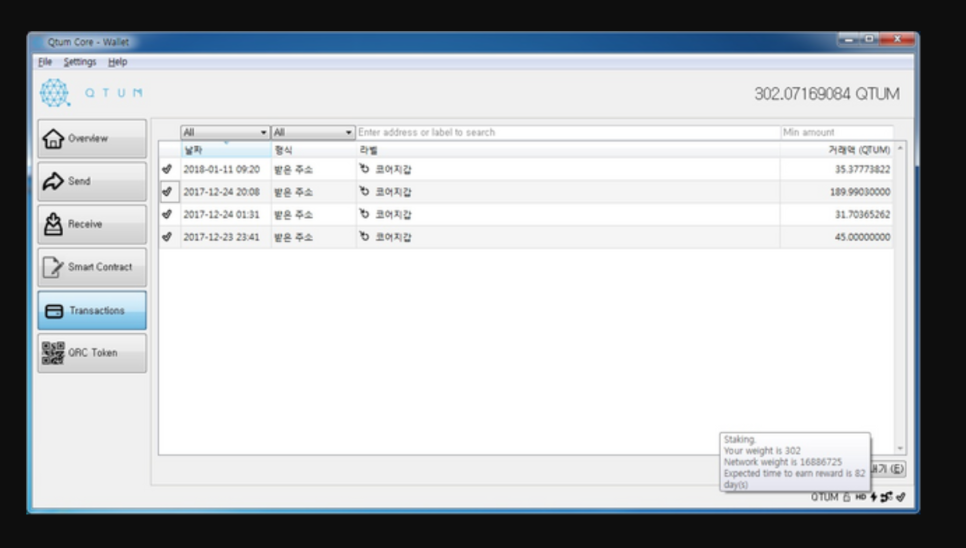The height and width of the screenshot is (548, 966).
Task: Click the HD wallet icon in status bar
Action: (x=861, y=497)
